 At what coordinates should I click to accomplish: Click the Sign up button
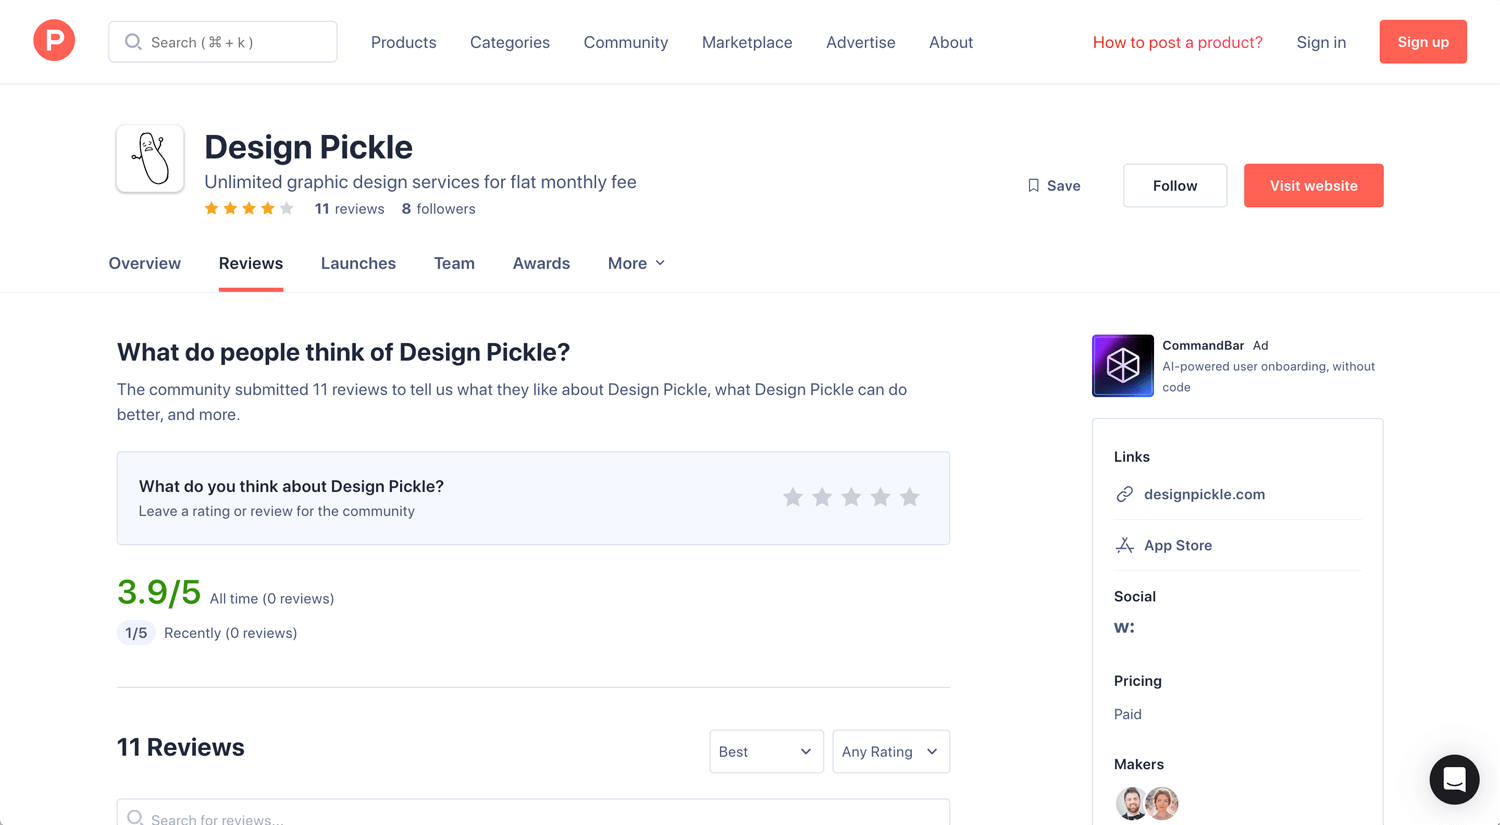[x=1423, y=42]
